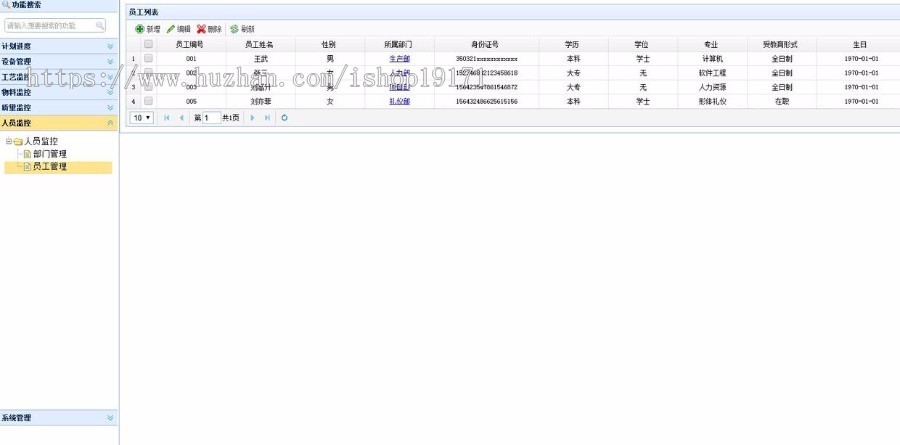This screenshot has height=445, width=900.
Task: Click the pagination reload icon
Action: tap(284, 118)
